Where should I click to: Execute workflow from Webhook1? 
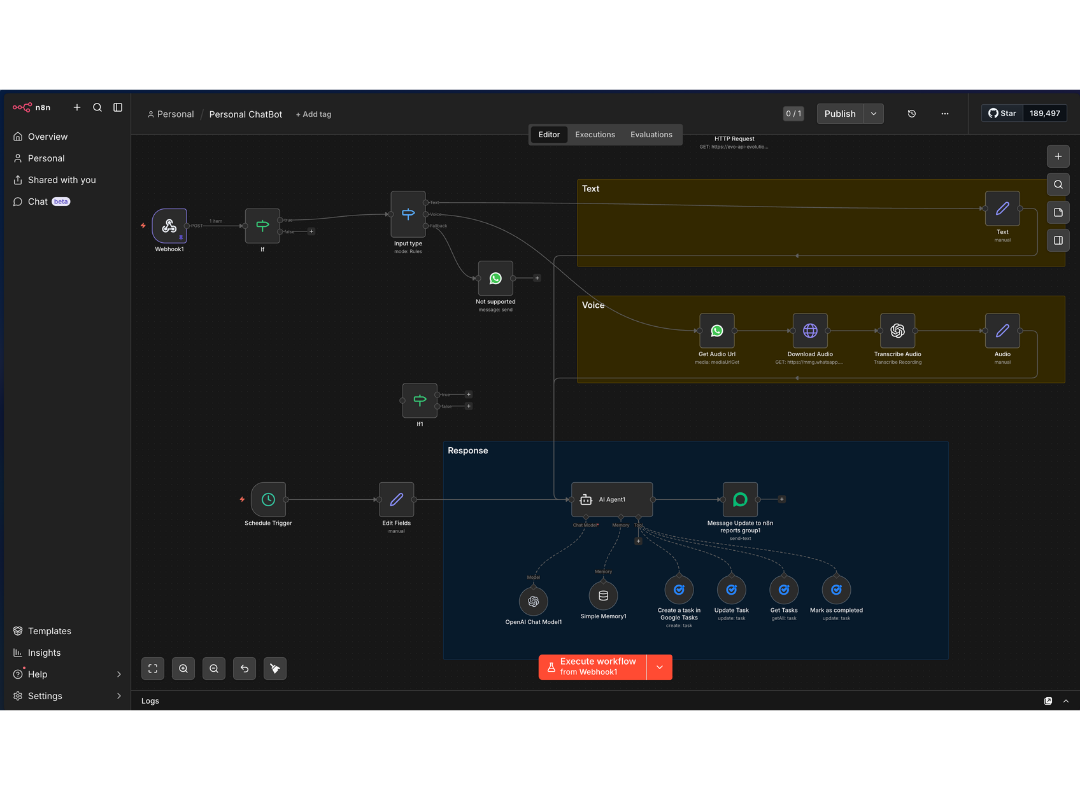tap(592, 667)
